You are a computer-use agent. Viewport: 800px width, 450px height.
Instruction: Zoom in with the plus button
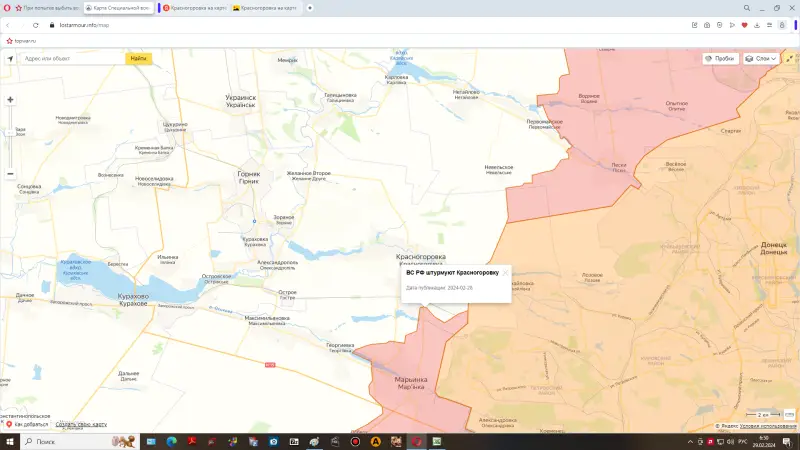tap(10, 100)
